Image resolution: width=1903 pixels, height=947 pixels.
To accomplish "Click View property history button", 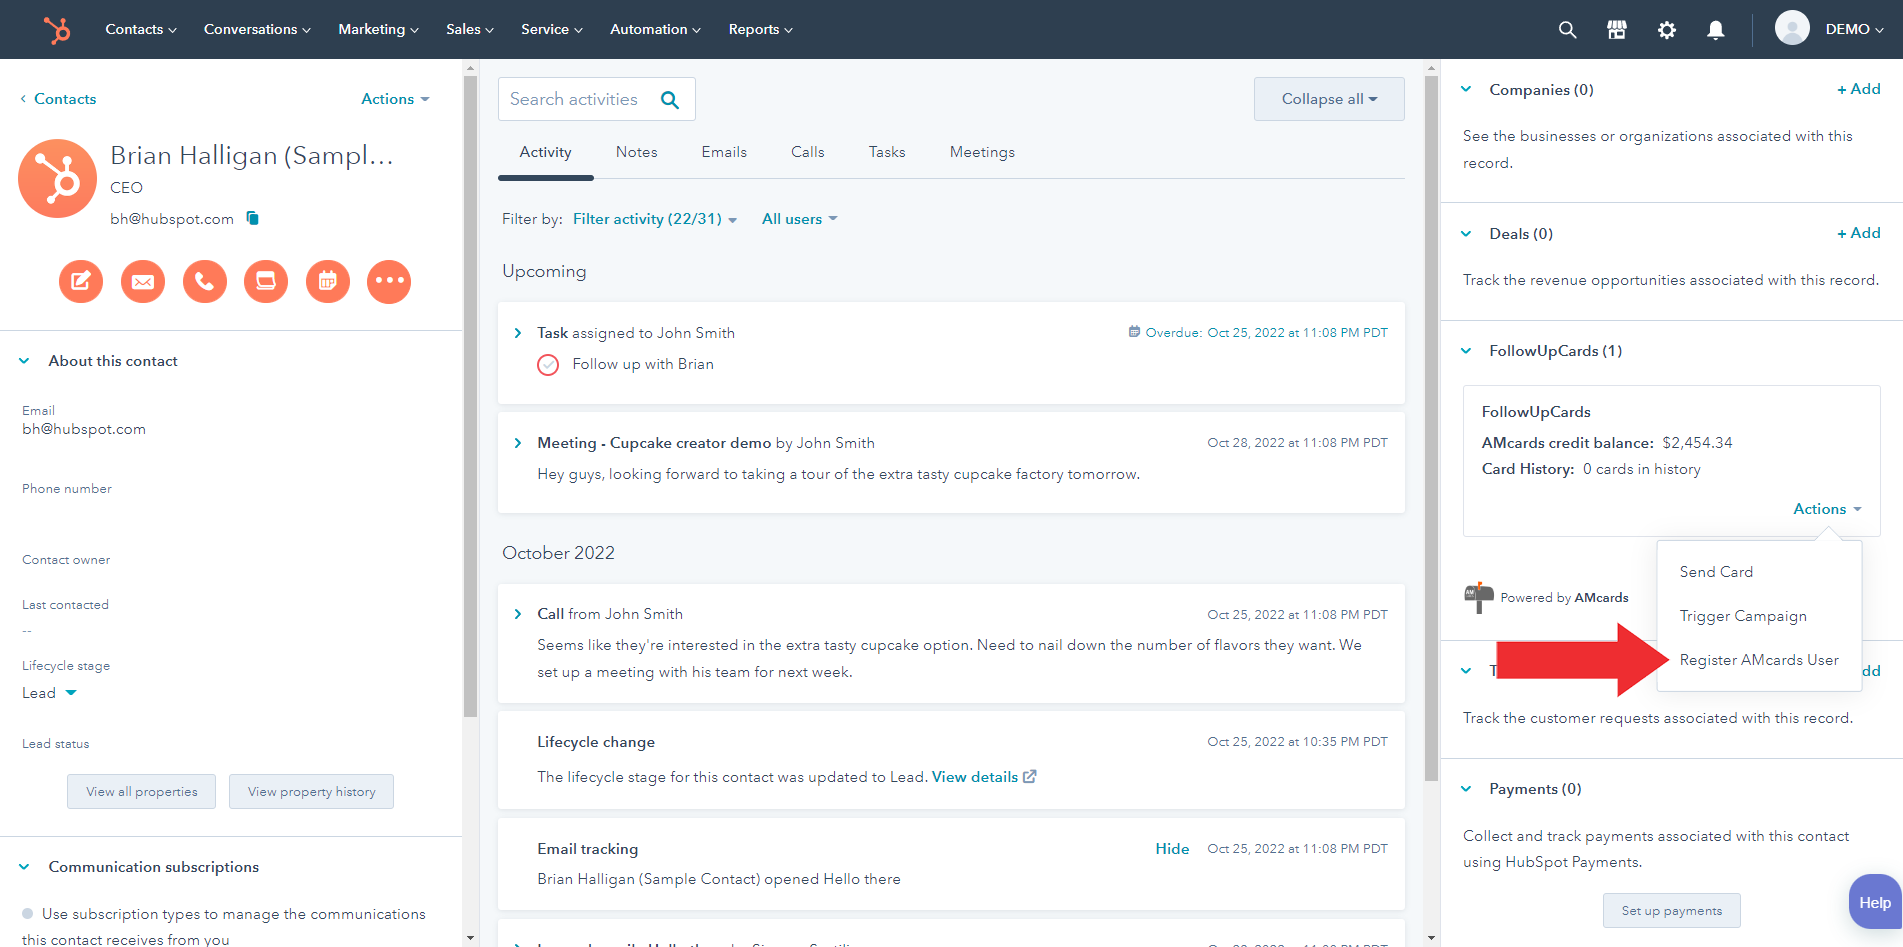I will tap(311, 791).
